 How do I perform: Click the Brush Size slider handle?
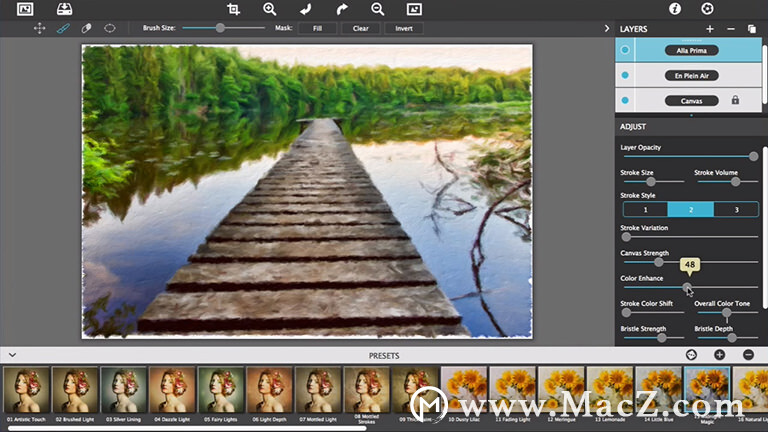(220, 28)
